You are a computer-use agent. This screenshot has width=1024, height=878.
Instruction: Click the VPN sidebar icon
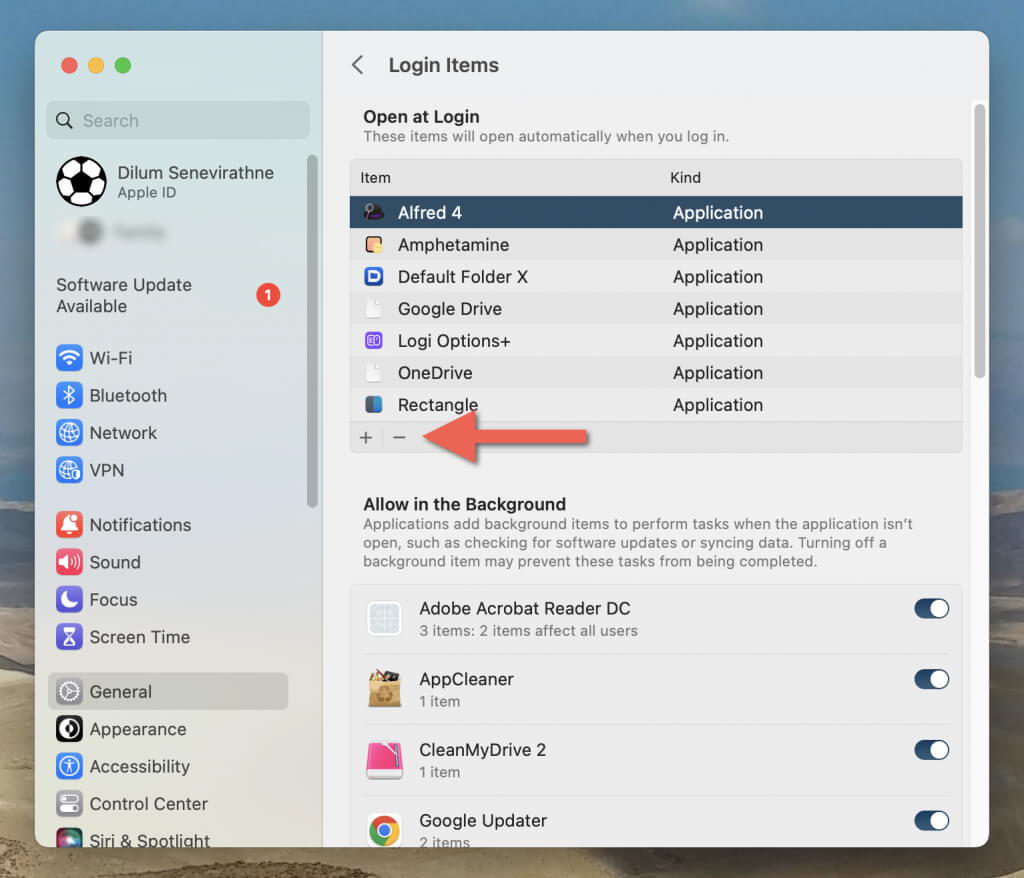pos(69,470)
